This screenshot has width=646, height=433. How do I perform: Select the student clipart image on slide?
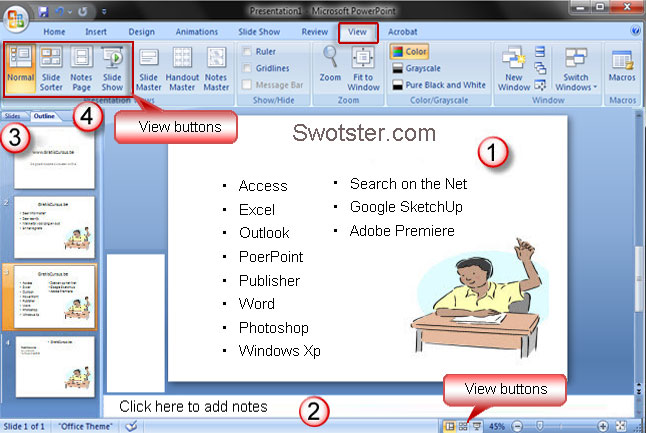[480, 297]
